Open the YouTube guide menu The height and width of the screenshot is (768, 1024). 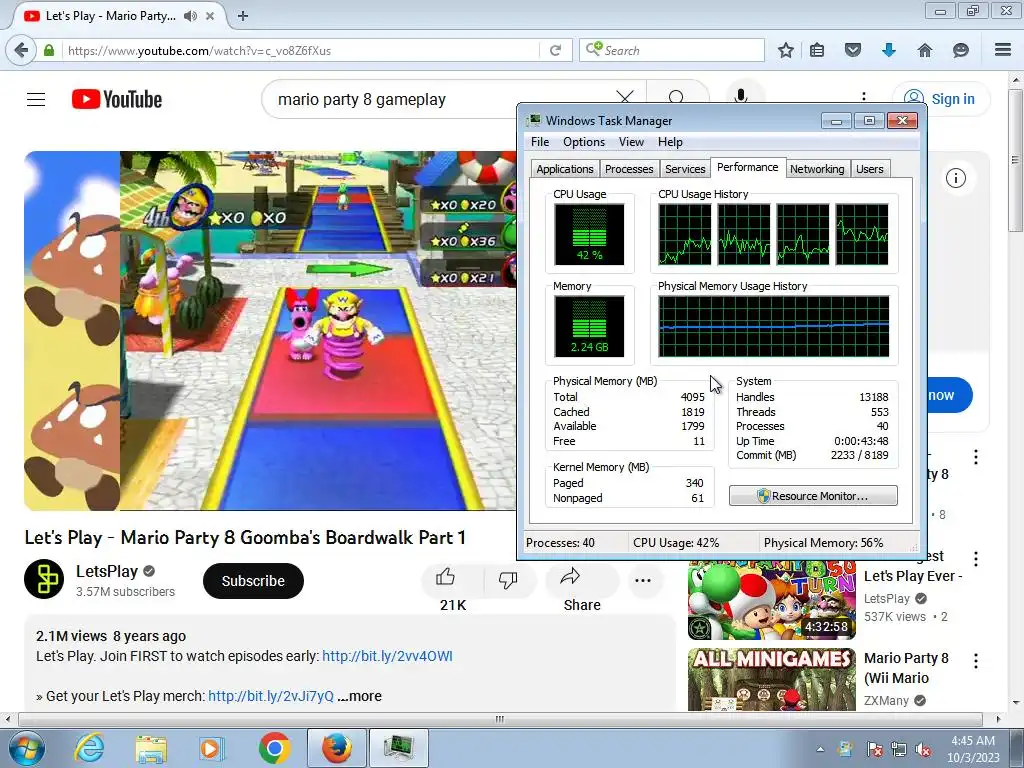tap(36, 99)
